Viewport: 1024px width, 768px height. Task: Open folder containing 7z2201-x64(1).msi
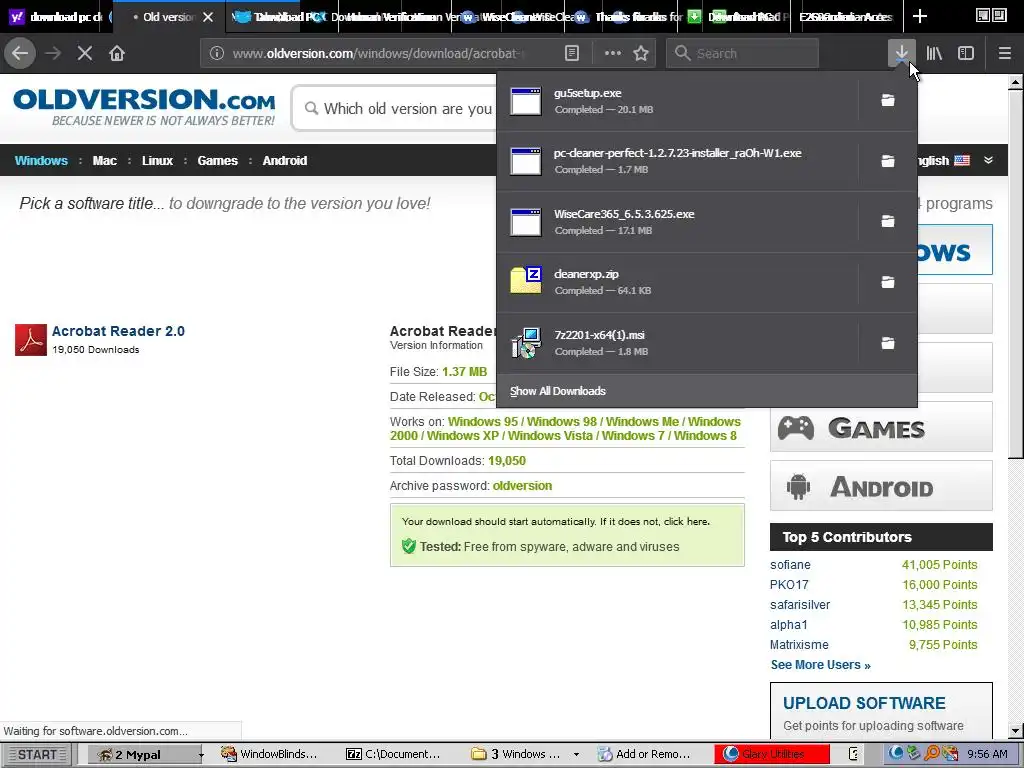click(888, 343)
